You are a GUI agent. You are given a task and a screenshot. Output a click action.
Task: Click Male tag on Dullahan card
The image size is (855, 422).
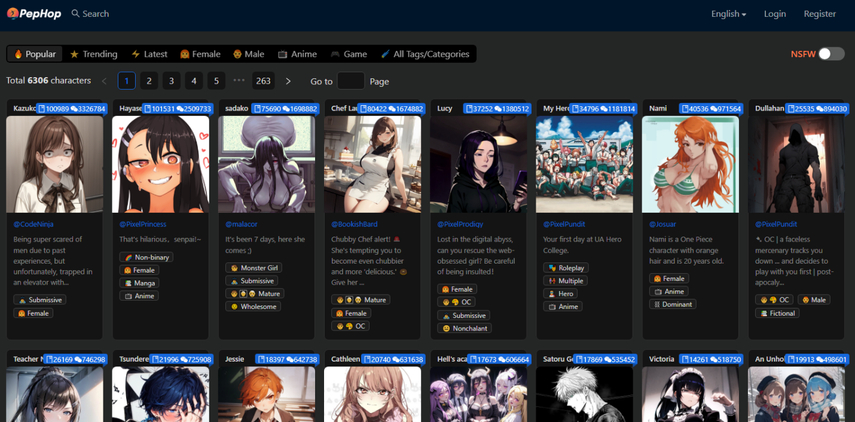click(814, 300)
